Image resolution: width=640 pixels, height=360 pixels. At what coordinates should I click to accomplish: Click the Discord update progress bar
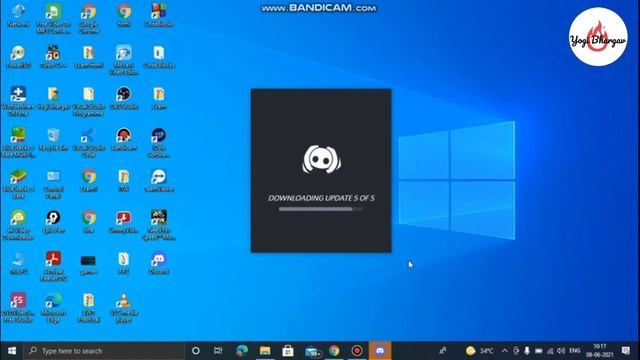(x=321, y=209)
